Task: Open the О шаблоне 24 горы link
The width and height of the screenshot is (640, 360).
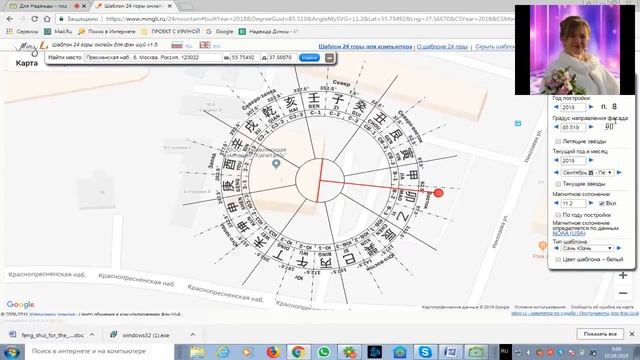Action: click(x=442, y=47)
